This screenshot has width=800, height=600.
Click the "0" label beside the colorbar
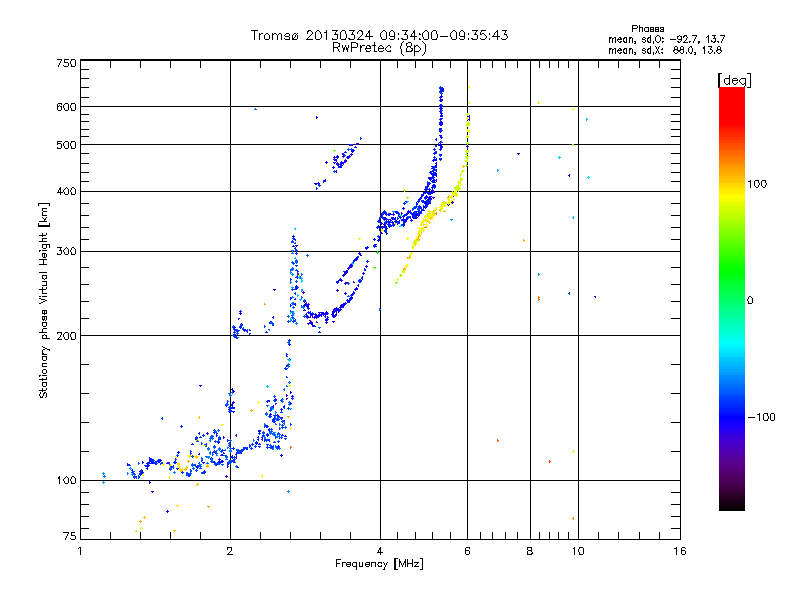(750, 301)
